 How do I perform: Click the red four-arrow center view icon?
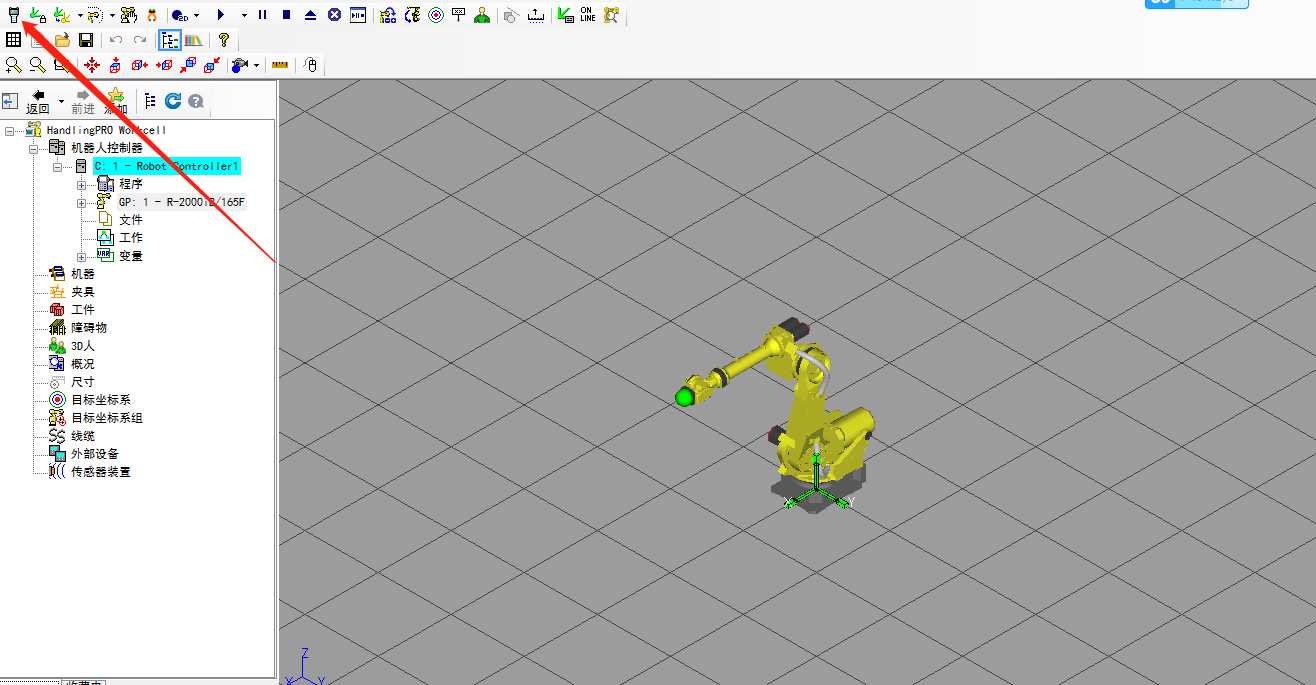click(x=92, y=65)
